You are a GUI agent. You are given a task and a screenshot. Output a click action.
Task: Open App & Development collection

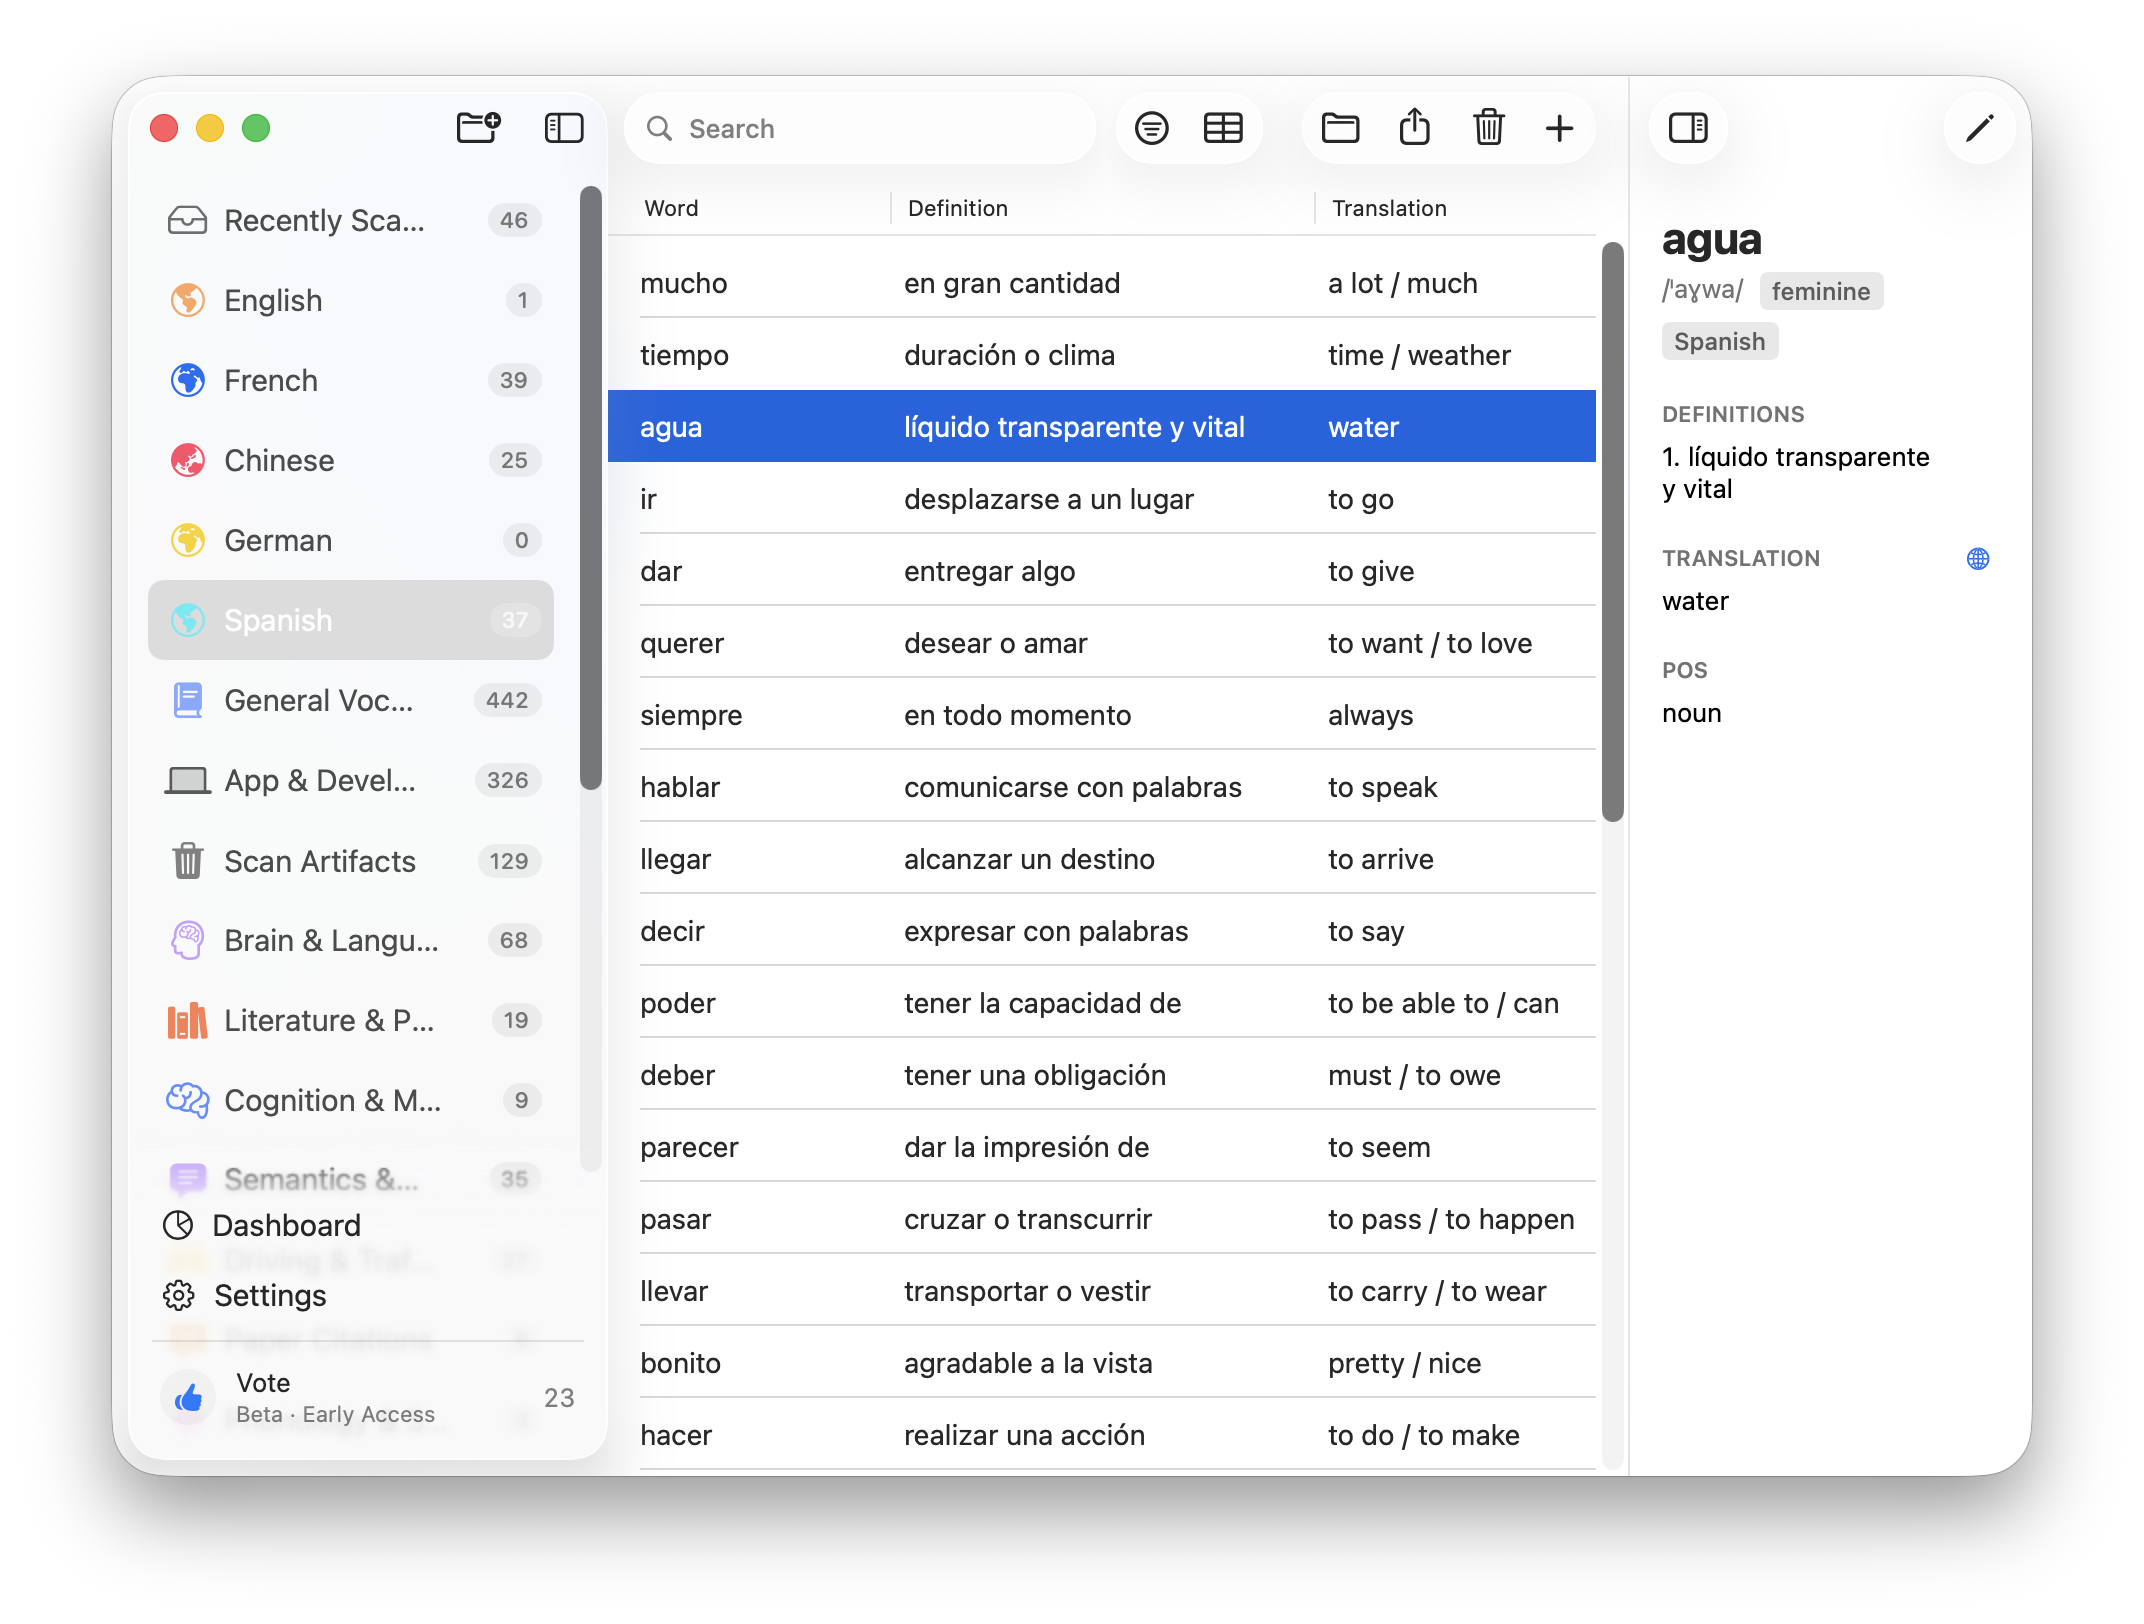[351, 780]
